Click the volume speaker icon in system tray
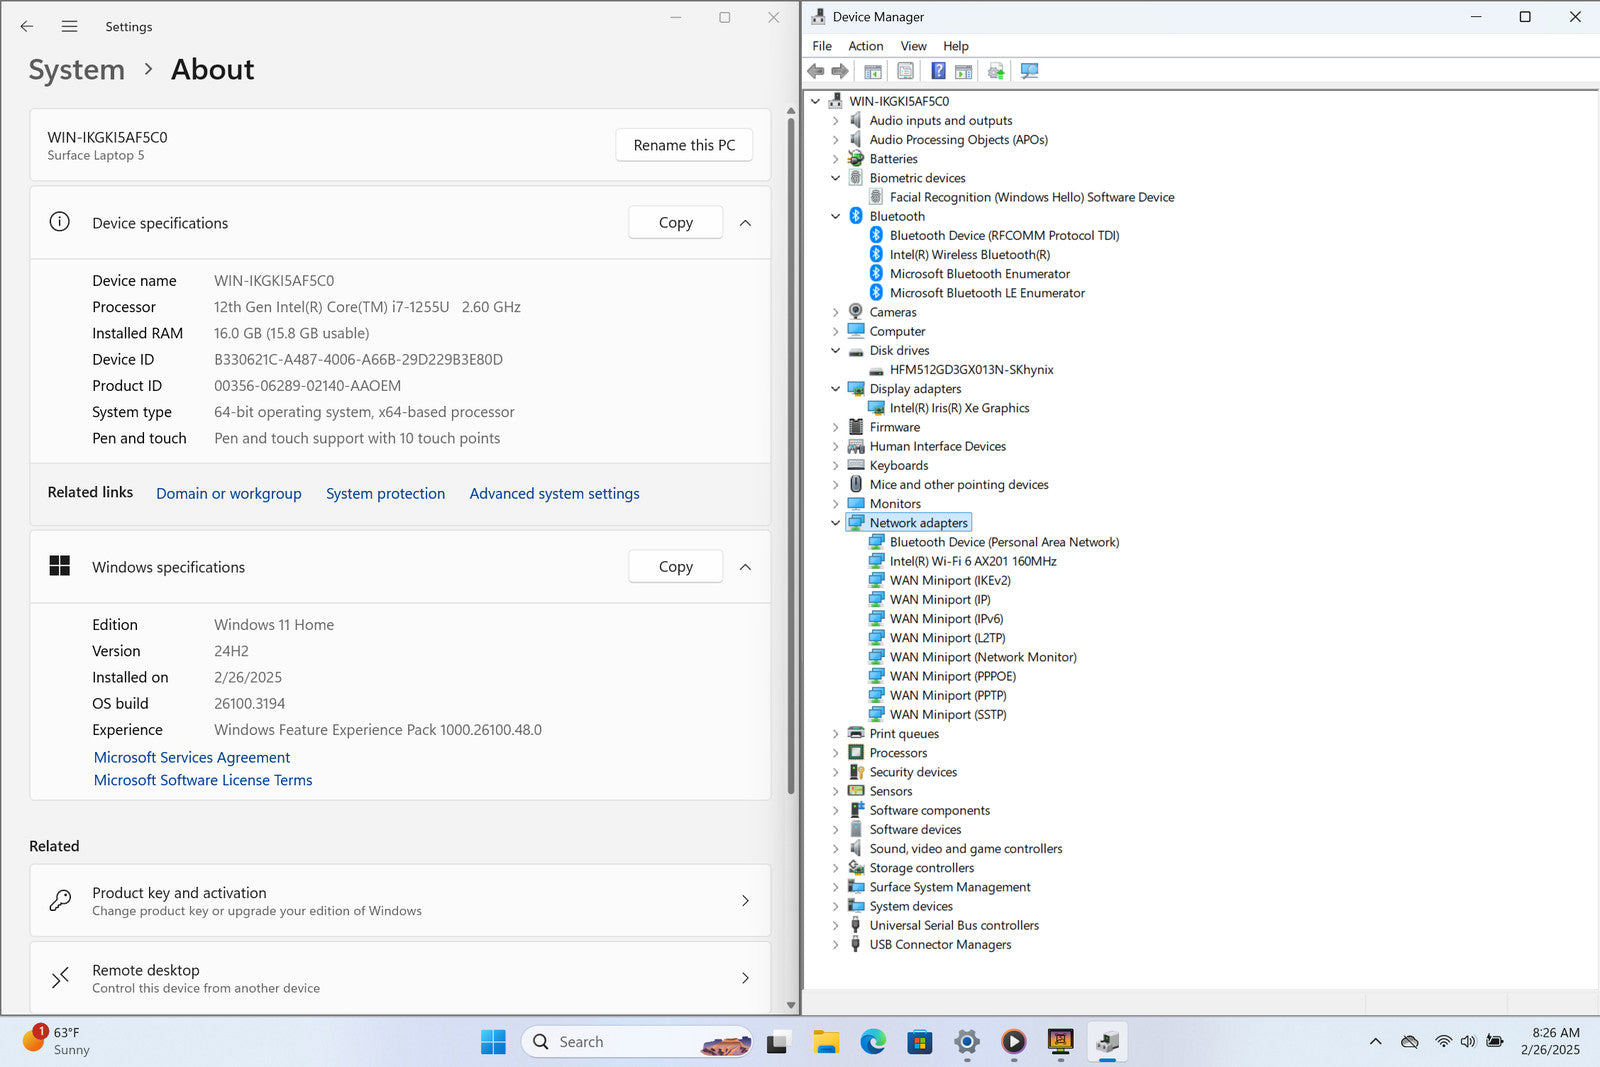This screenshot has height=1067, width=1600. pyautogui.click(x=1468, y=1042)
